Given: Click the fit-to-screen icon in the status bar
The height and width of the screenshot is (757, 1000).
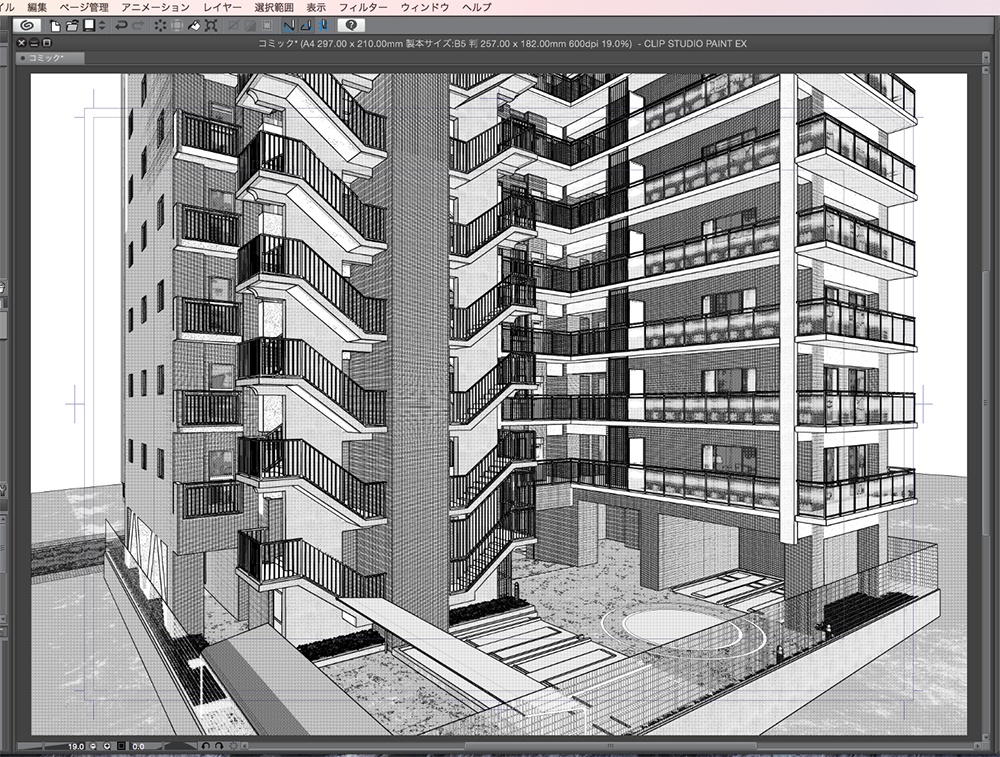Looking at the screenshot, I should click(x=119, y=744).
